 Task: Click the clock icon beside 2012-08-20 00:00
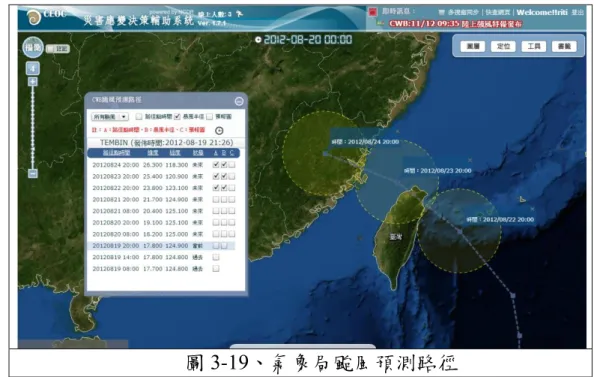pos(258,39)
